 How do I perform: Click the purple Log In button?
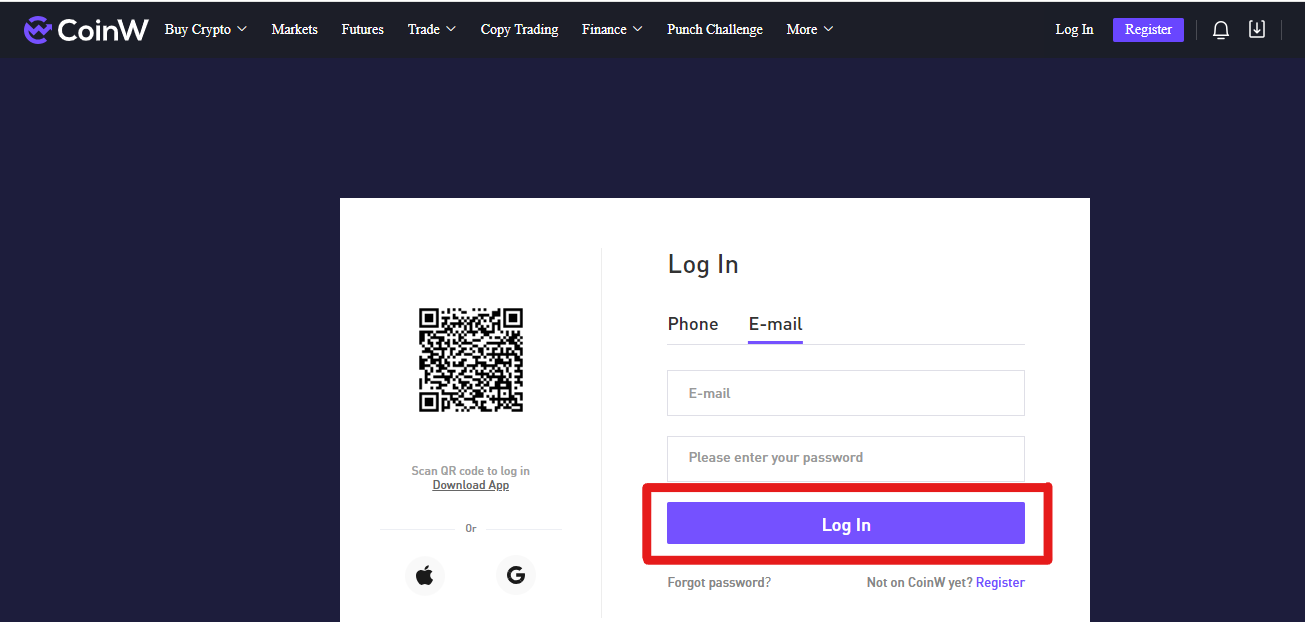coord(846,524)
